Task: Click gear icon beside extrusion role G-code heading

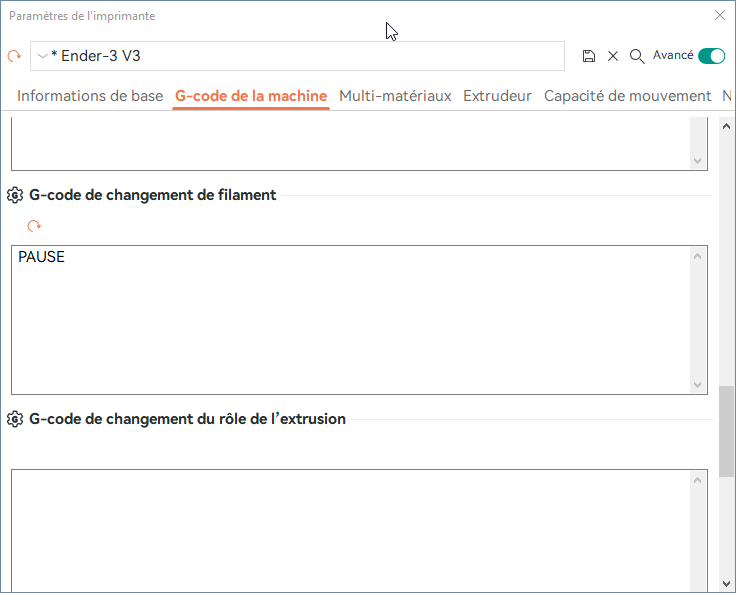Action: [x=15, y=419]
